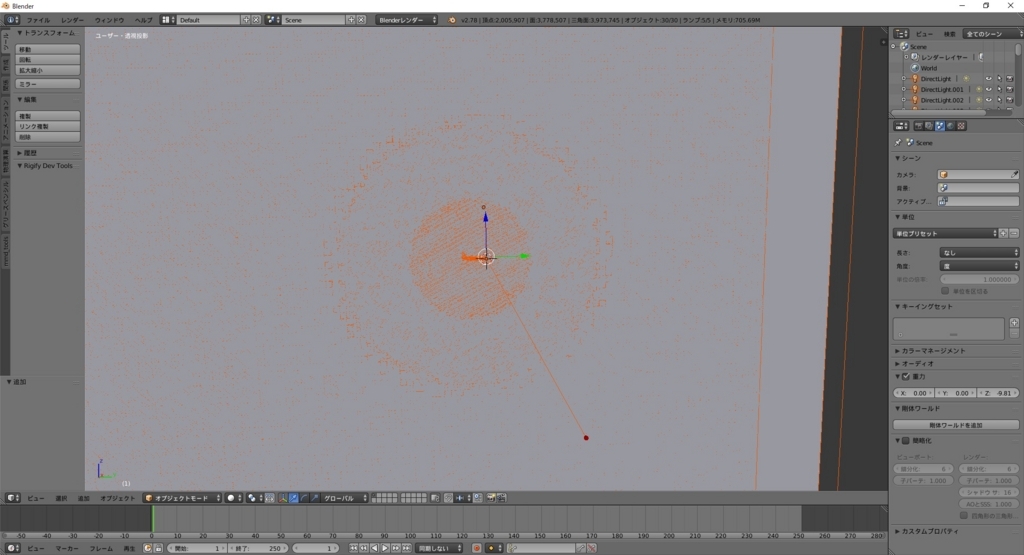Open the ファイル menu
This screenshot has height=555, width=1024.
tap(38, 20)
